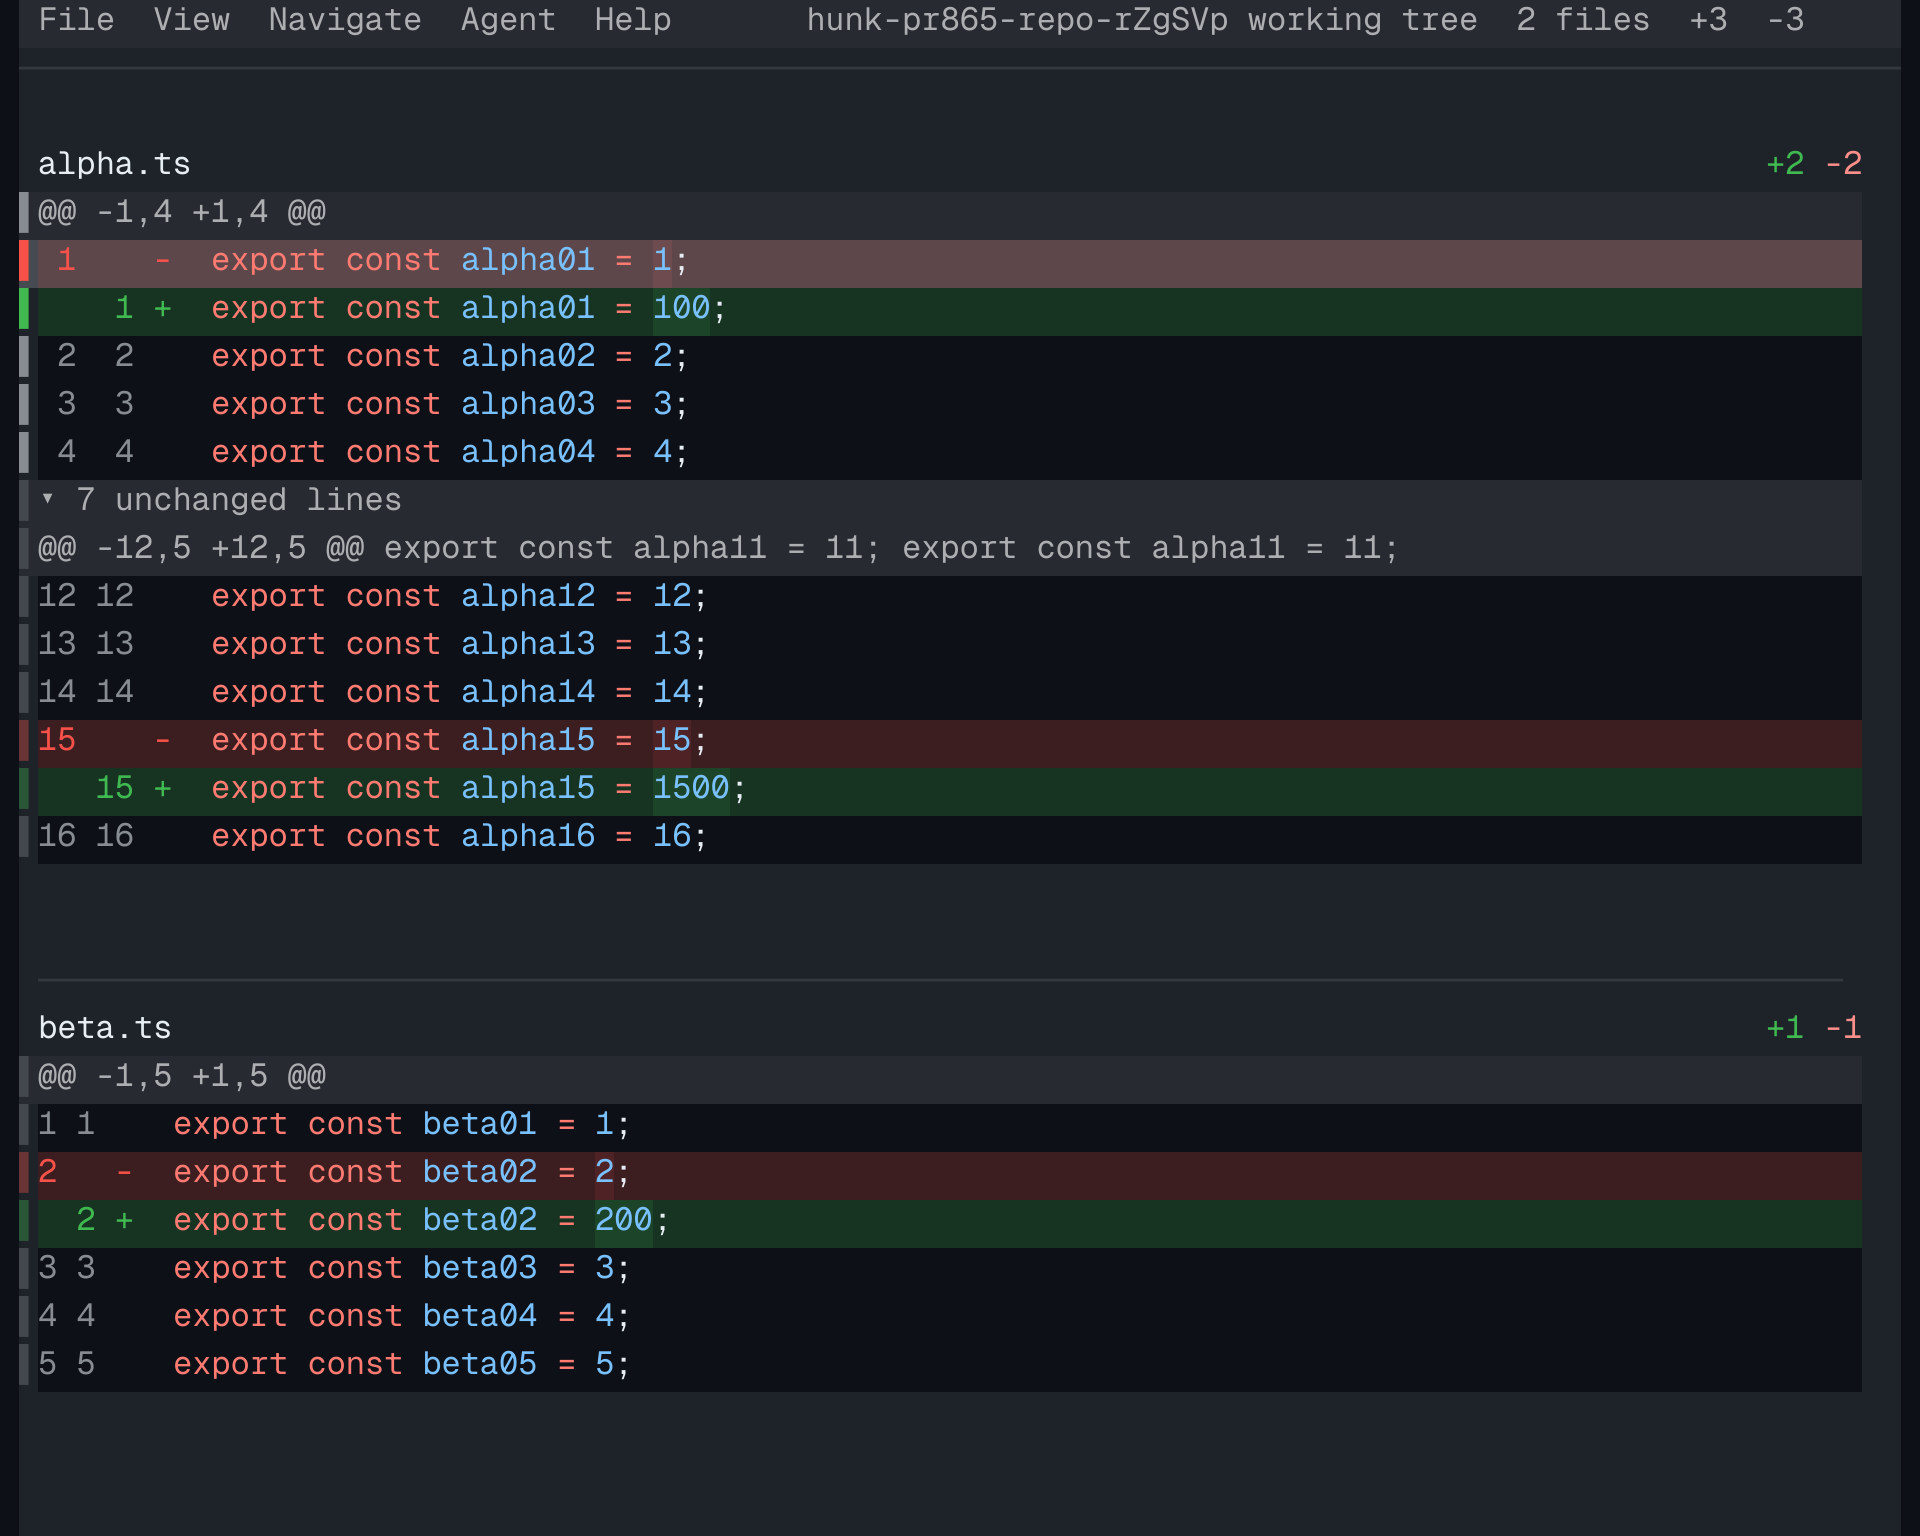Click the total +3 additions in title bar
This screenshot has height=1536, width=1920.
tap(1708, 20)
